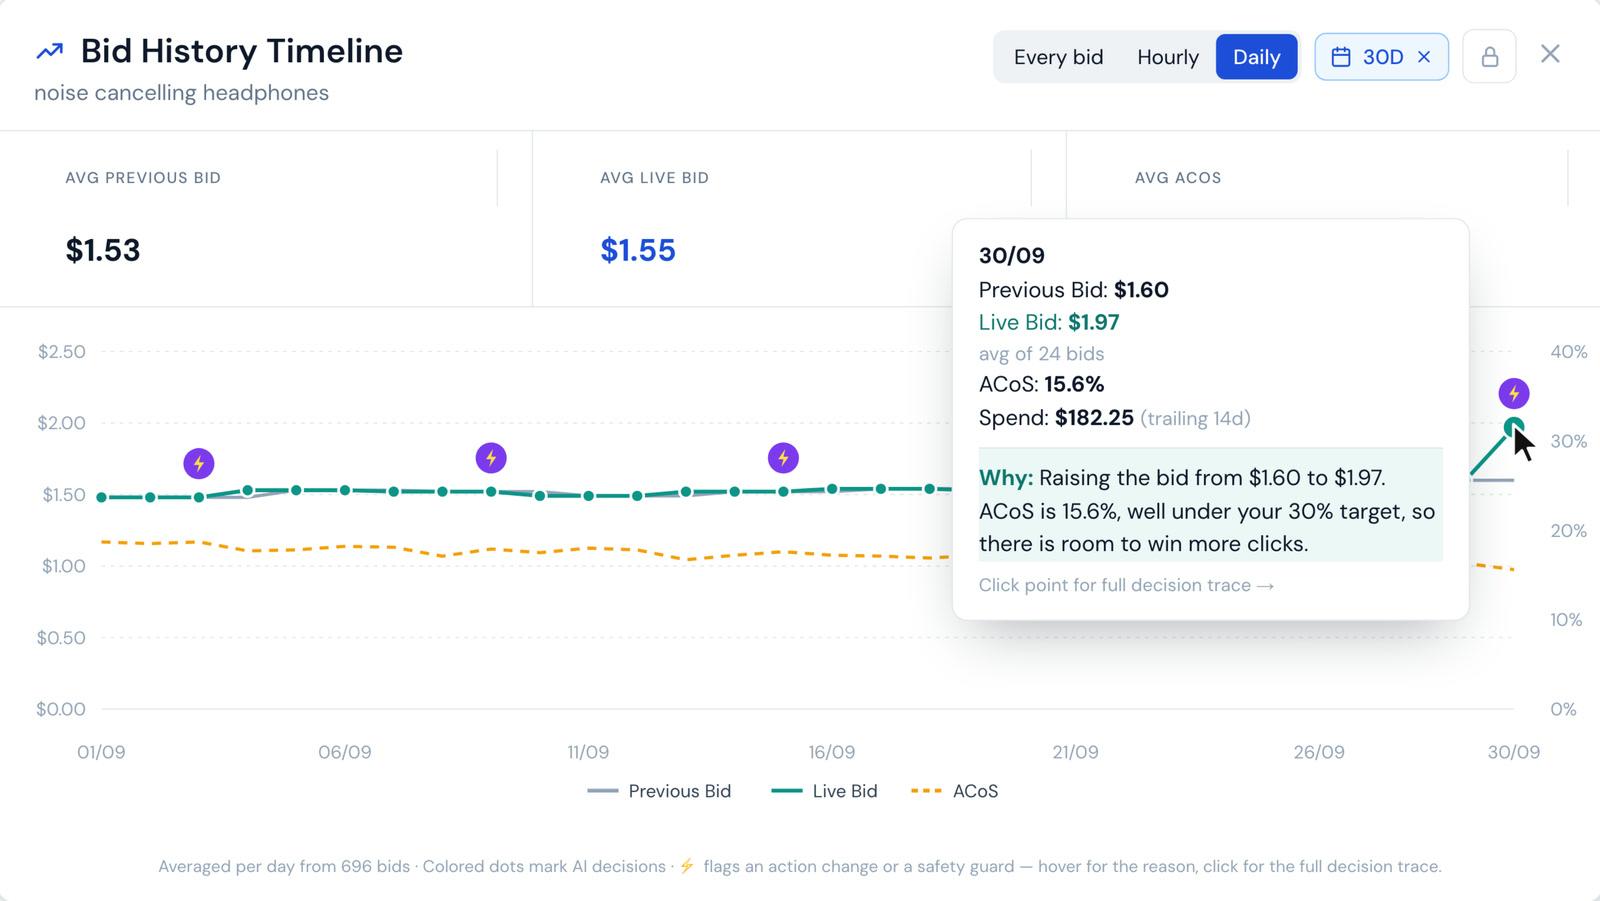Click the Spend $182.25 tooltip line

(1114, 418)
